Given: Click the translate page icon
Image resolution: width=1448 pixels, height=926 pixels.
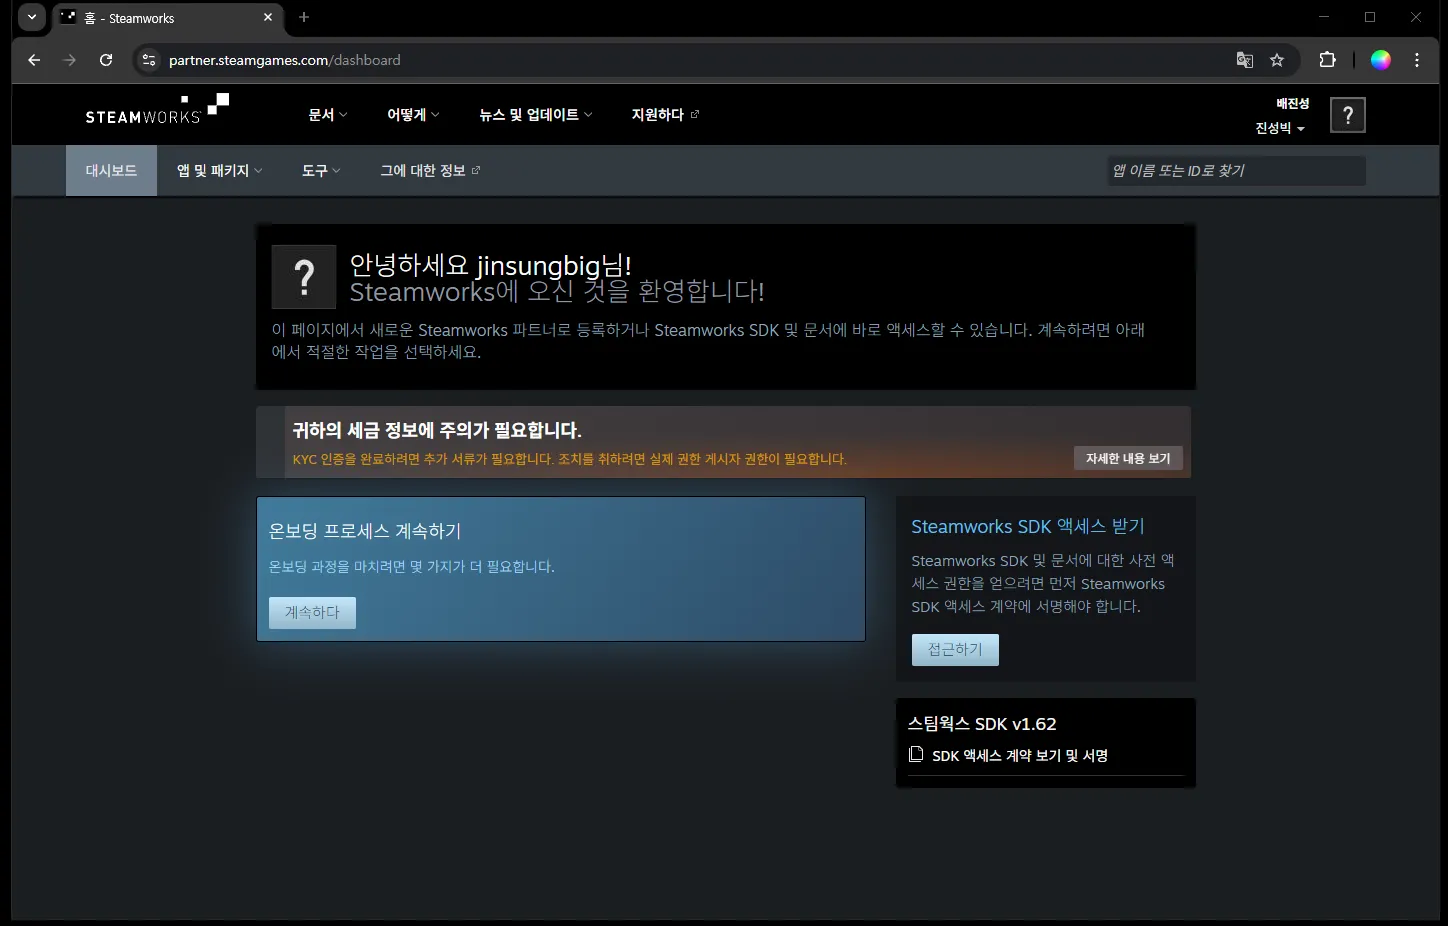Looking at the screenshot, I should point(1245,60).
